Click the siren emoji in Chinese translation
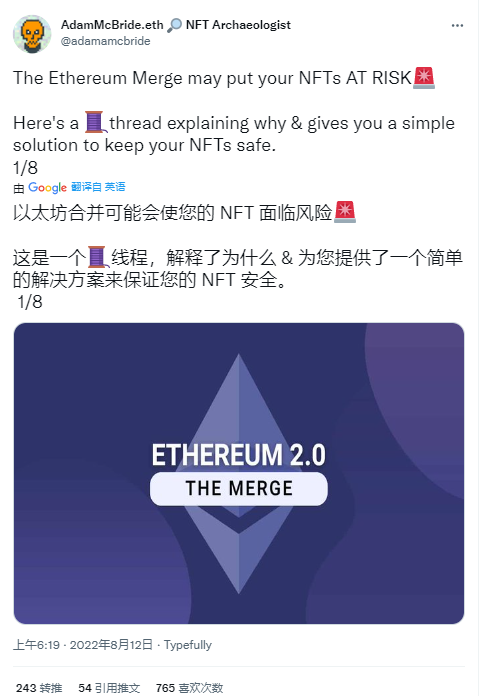The height and width of the screenshot is (696, 480). tap(345, 212)
